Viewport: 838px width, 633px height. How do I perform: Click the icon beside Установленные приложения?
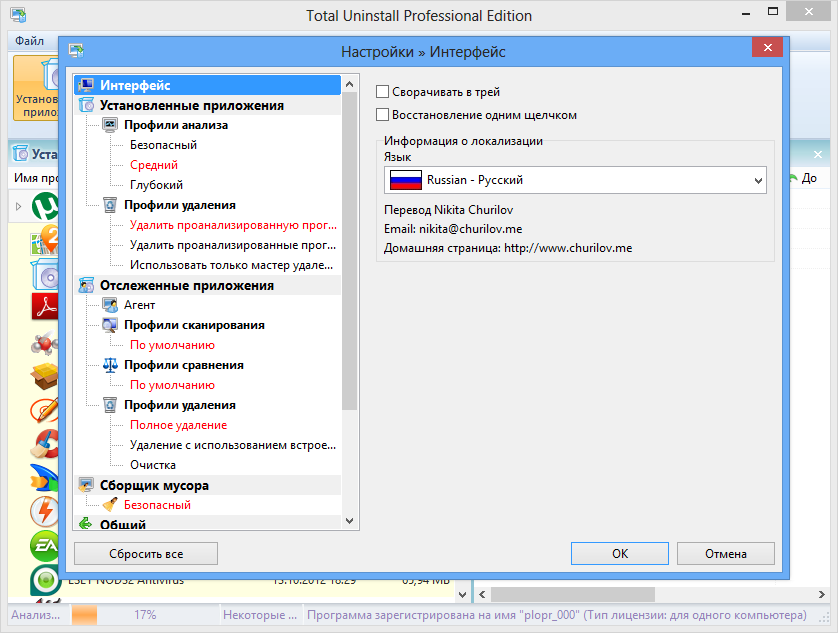[86, 105]
